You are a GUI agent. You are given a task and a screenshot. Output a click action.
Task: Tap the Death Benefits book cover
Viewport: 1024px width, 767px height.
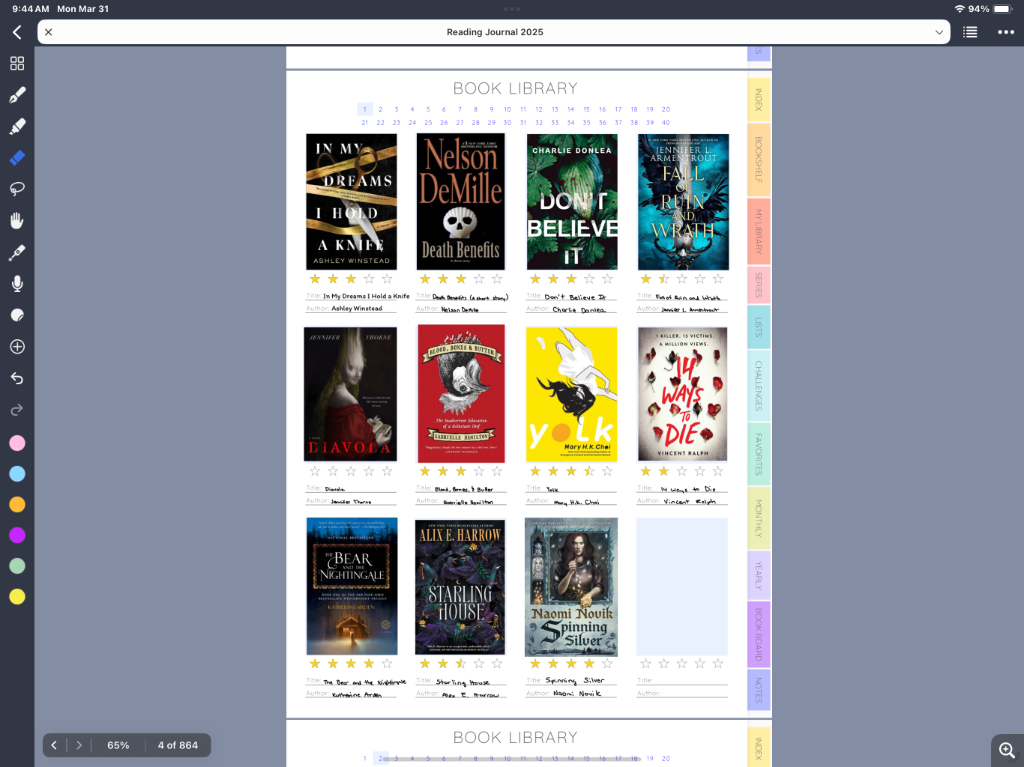coord(460,202)
